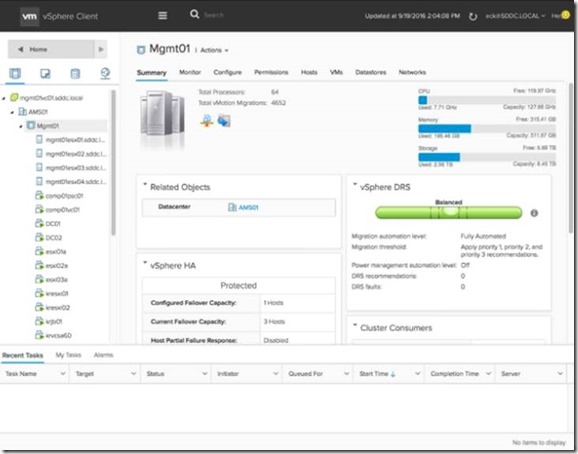
Task: Select the Storage navigator icon
Action: (75, 73)
